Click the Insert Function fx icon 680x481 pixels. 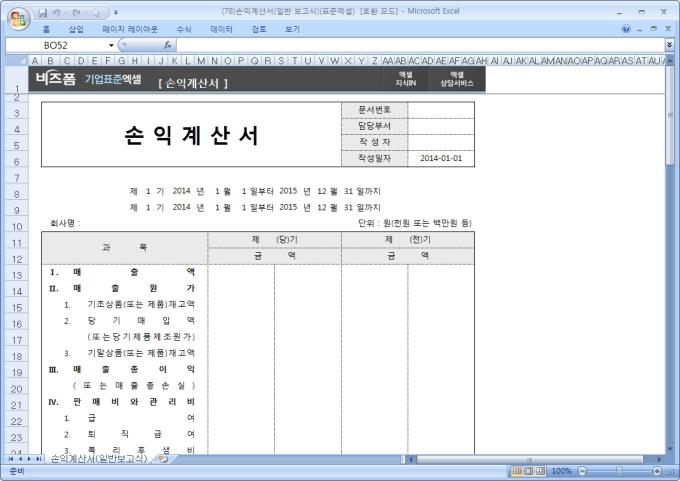pos(168,45)
